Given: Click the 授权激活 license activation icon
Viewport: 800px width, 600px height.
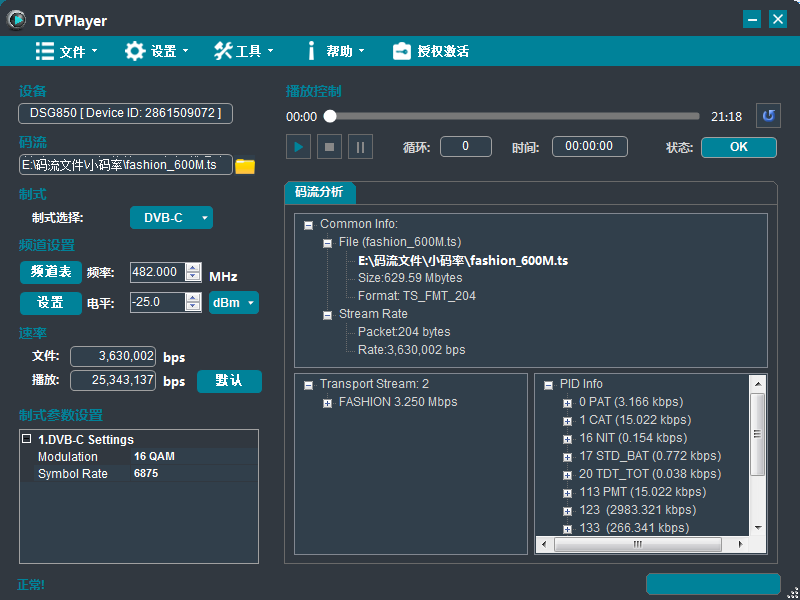Looking at the screenshot, I should tap(402, 51).
